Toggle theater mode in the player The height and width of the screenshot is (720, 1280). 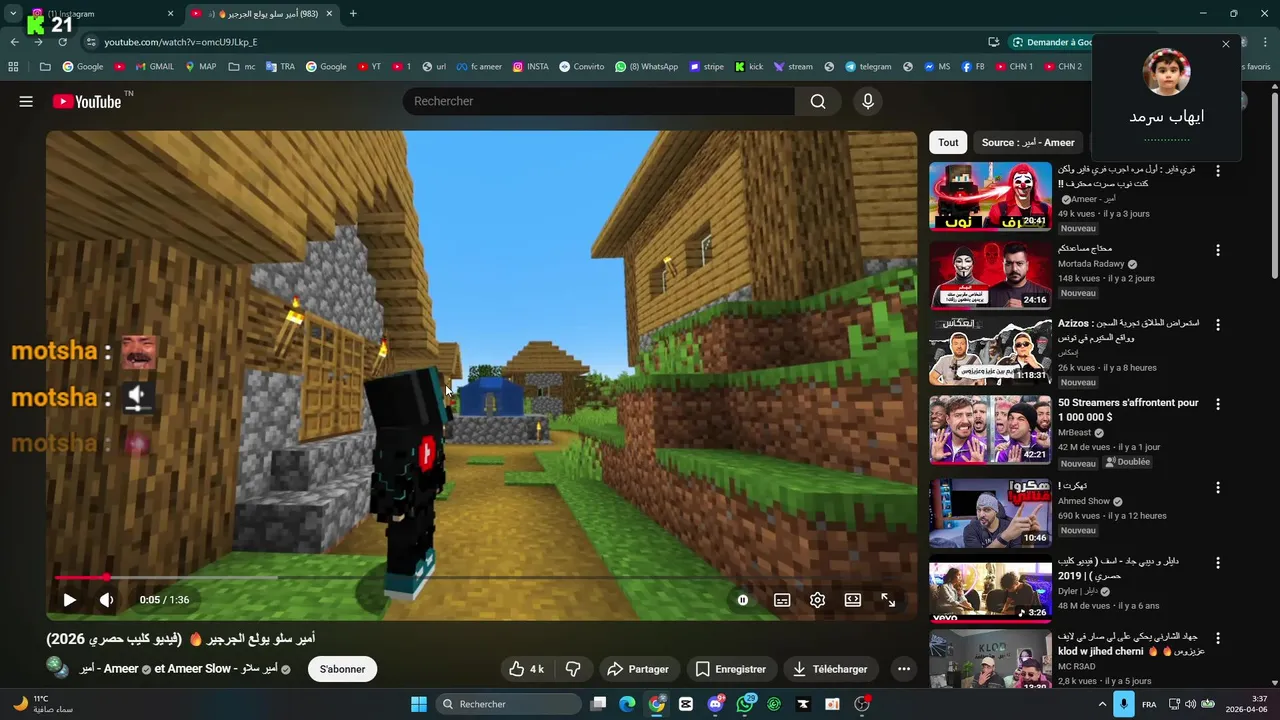(853, 600)
